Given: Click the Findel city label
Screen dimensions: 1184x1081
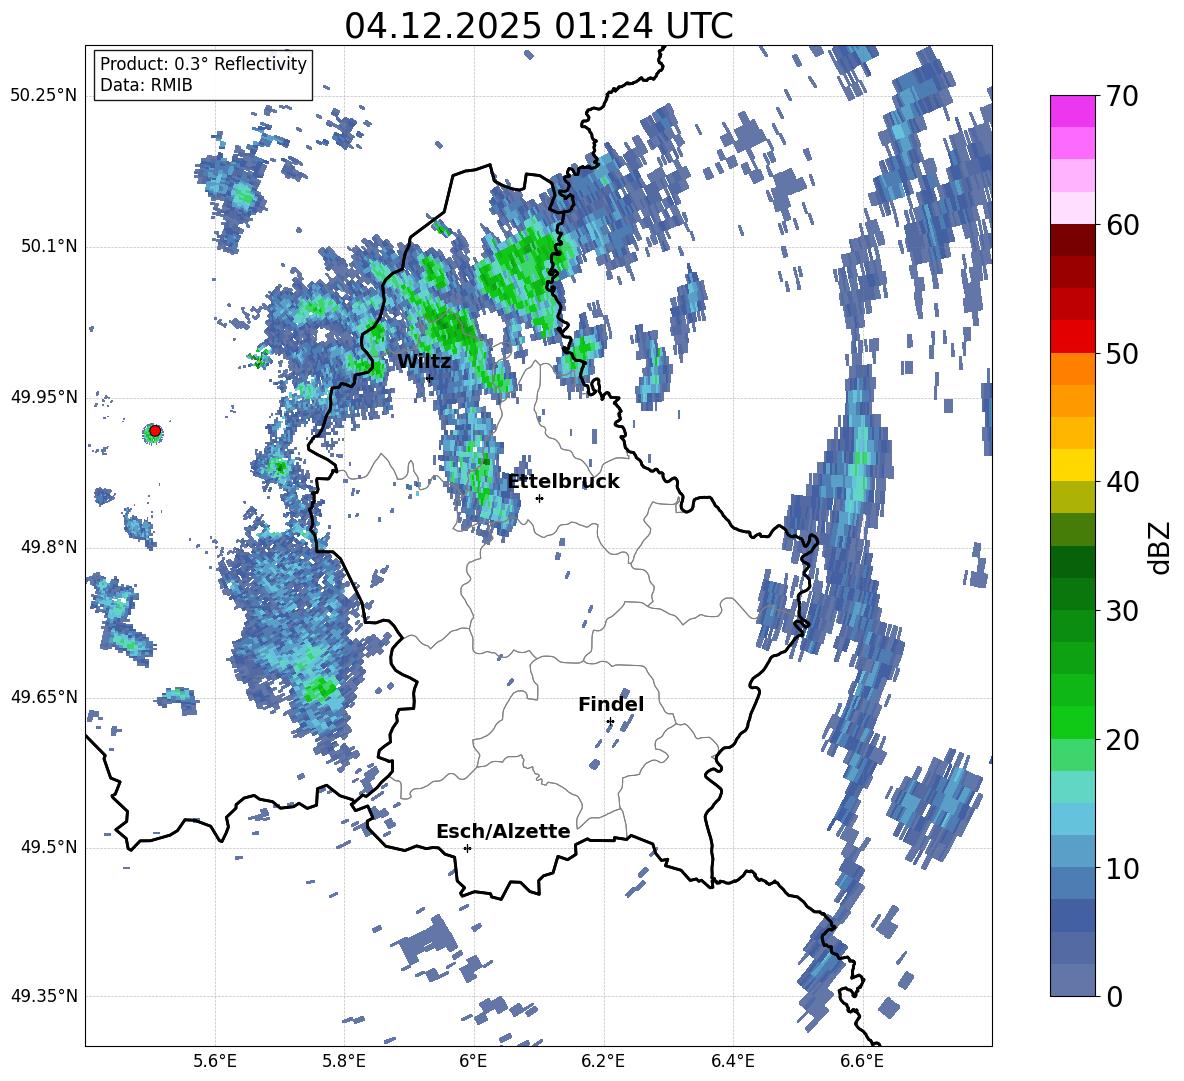Looking at the screenshot, I should pos(611,705).
